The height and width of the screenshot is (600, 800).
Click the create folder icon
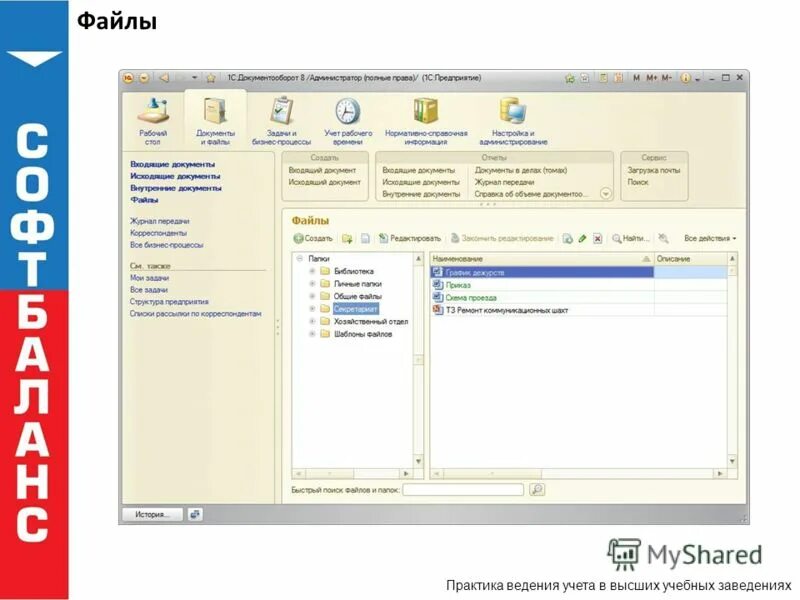347,238
